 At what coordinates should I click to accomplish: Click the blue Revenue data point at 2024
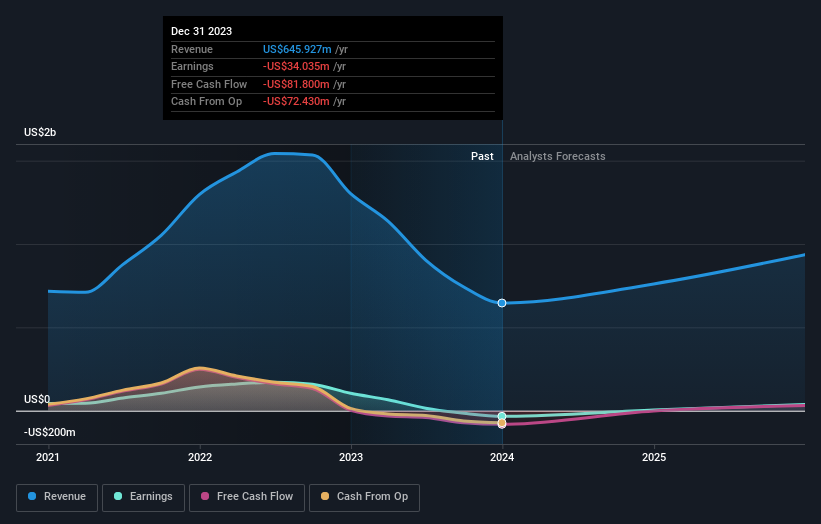[502, 303]
